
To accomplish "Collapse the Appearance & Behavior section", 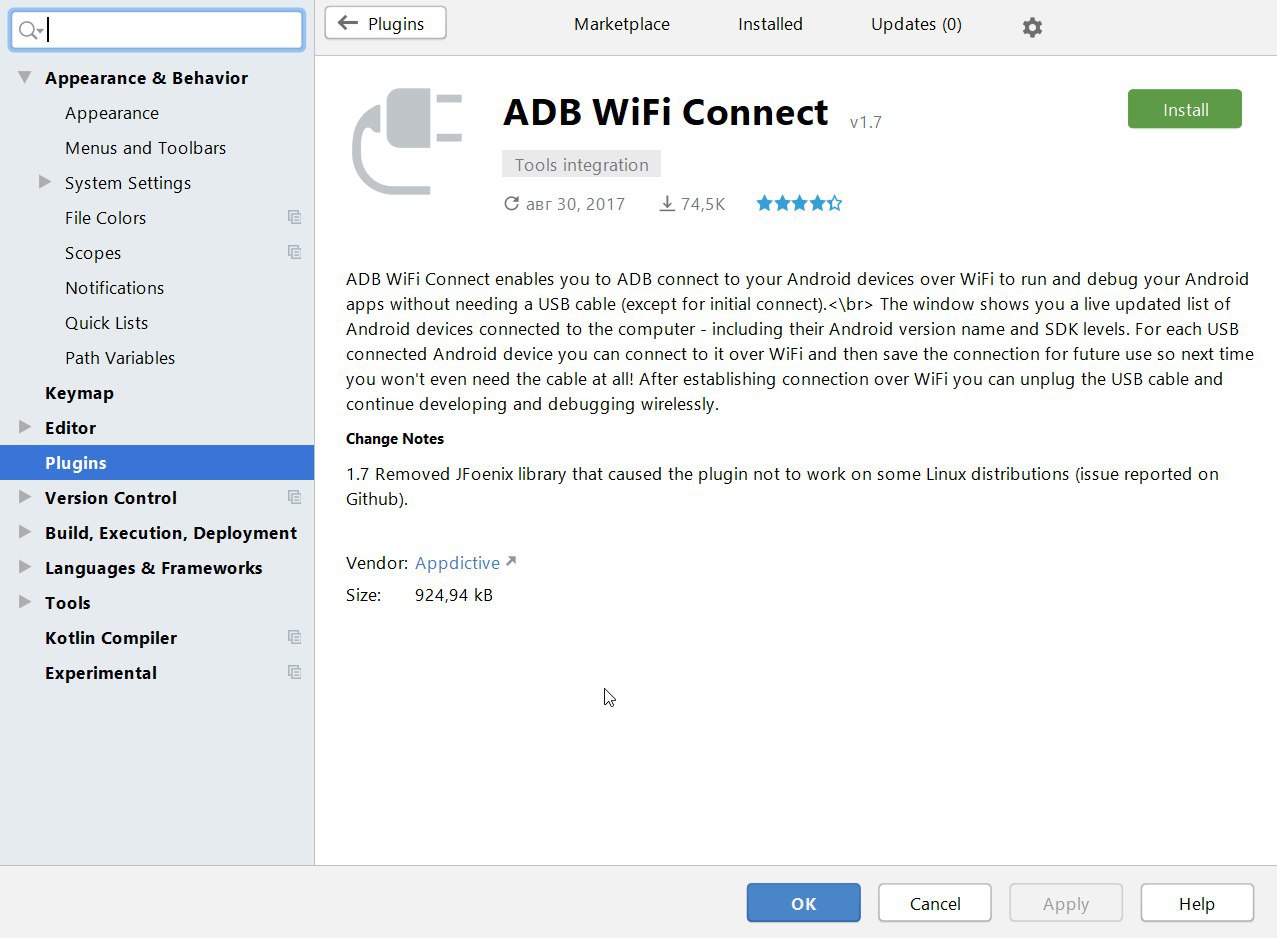I will tap(25, 77).
